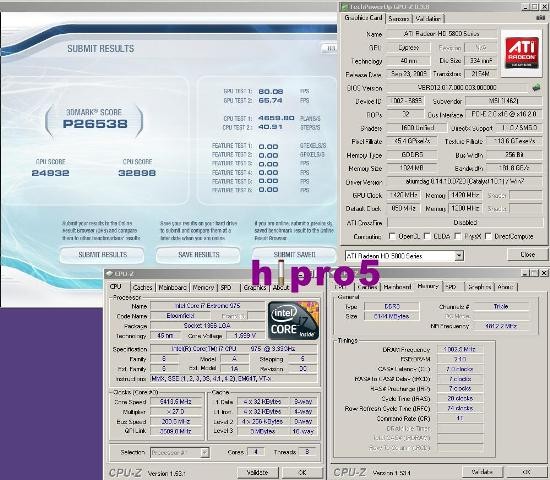Click the SUBMIT SAVED button in 3DMark
This screenshot has width=550, height=480.
click(294, 255)
